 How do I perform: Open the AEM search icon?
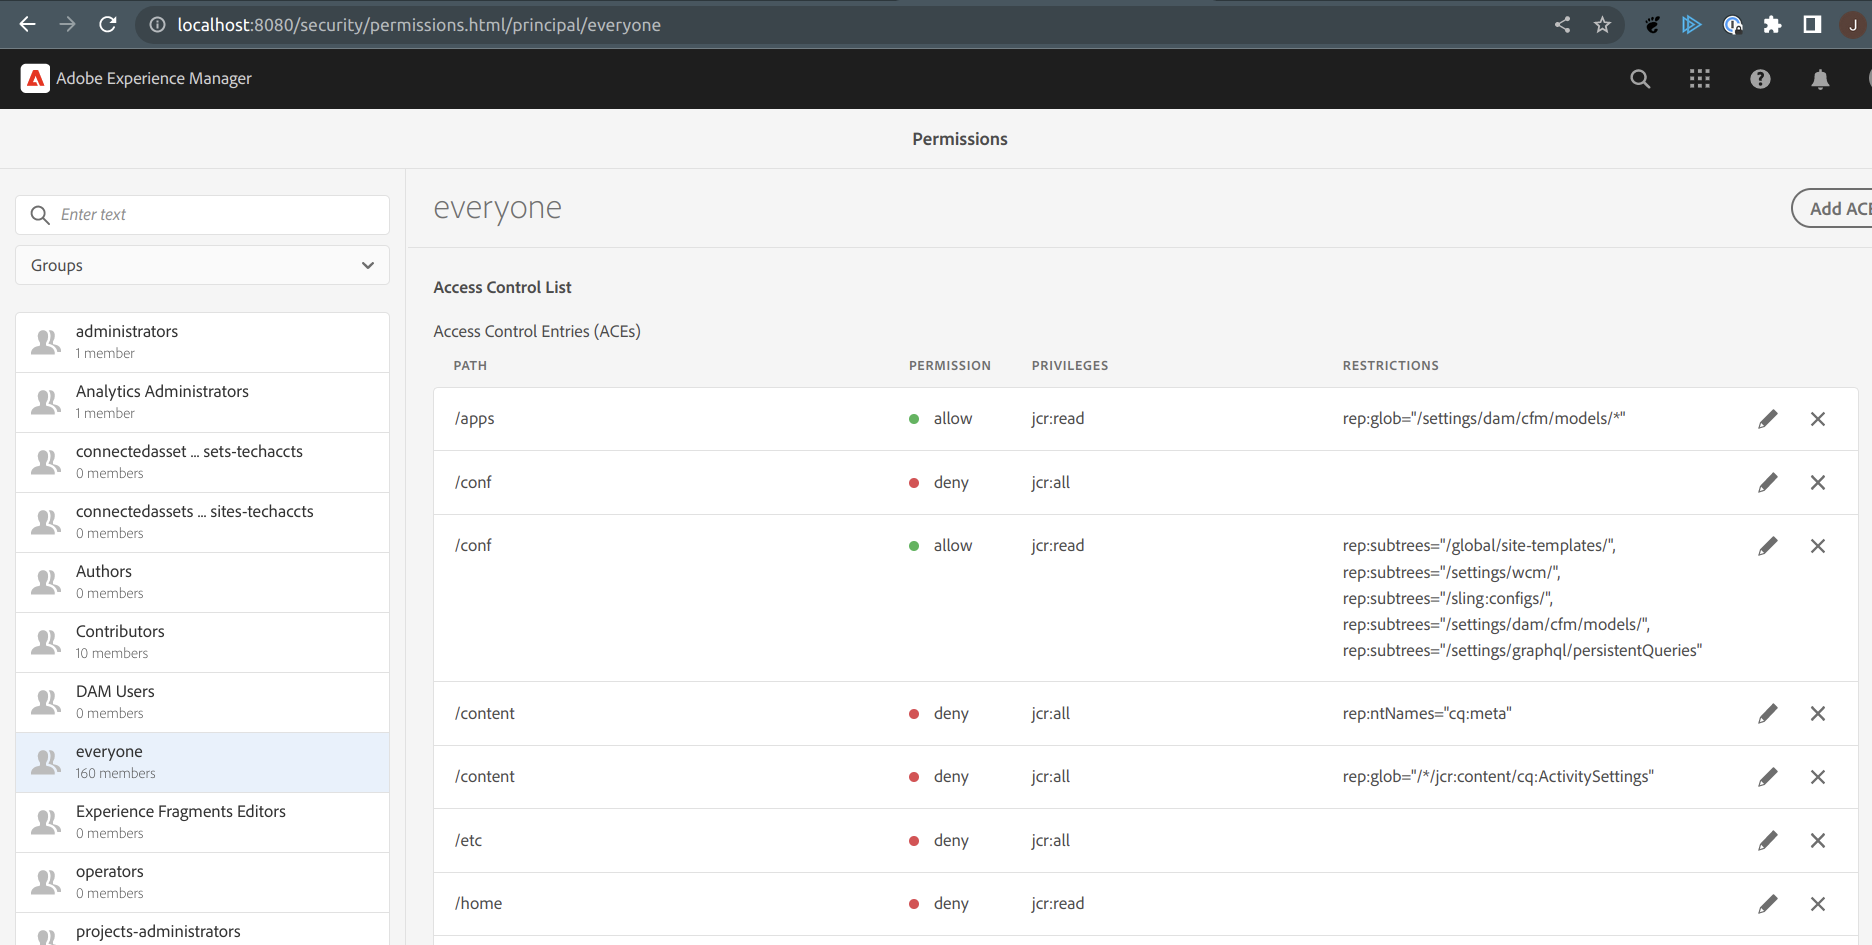click(1640, 79)
